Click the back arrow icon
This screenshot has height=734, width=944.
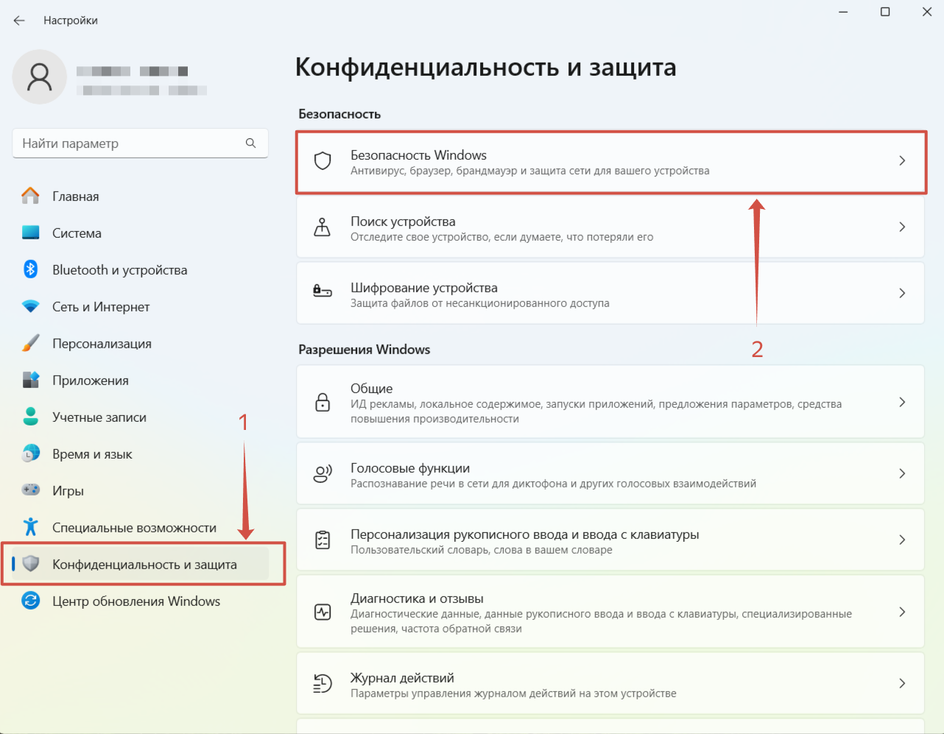19,20
